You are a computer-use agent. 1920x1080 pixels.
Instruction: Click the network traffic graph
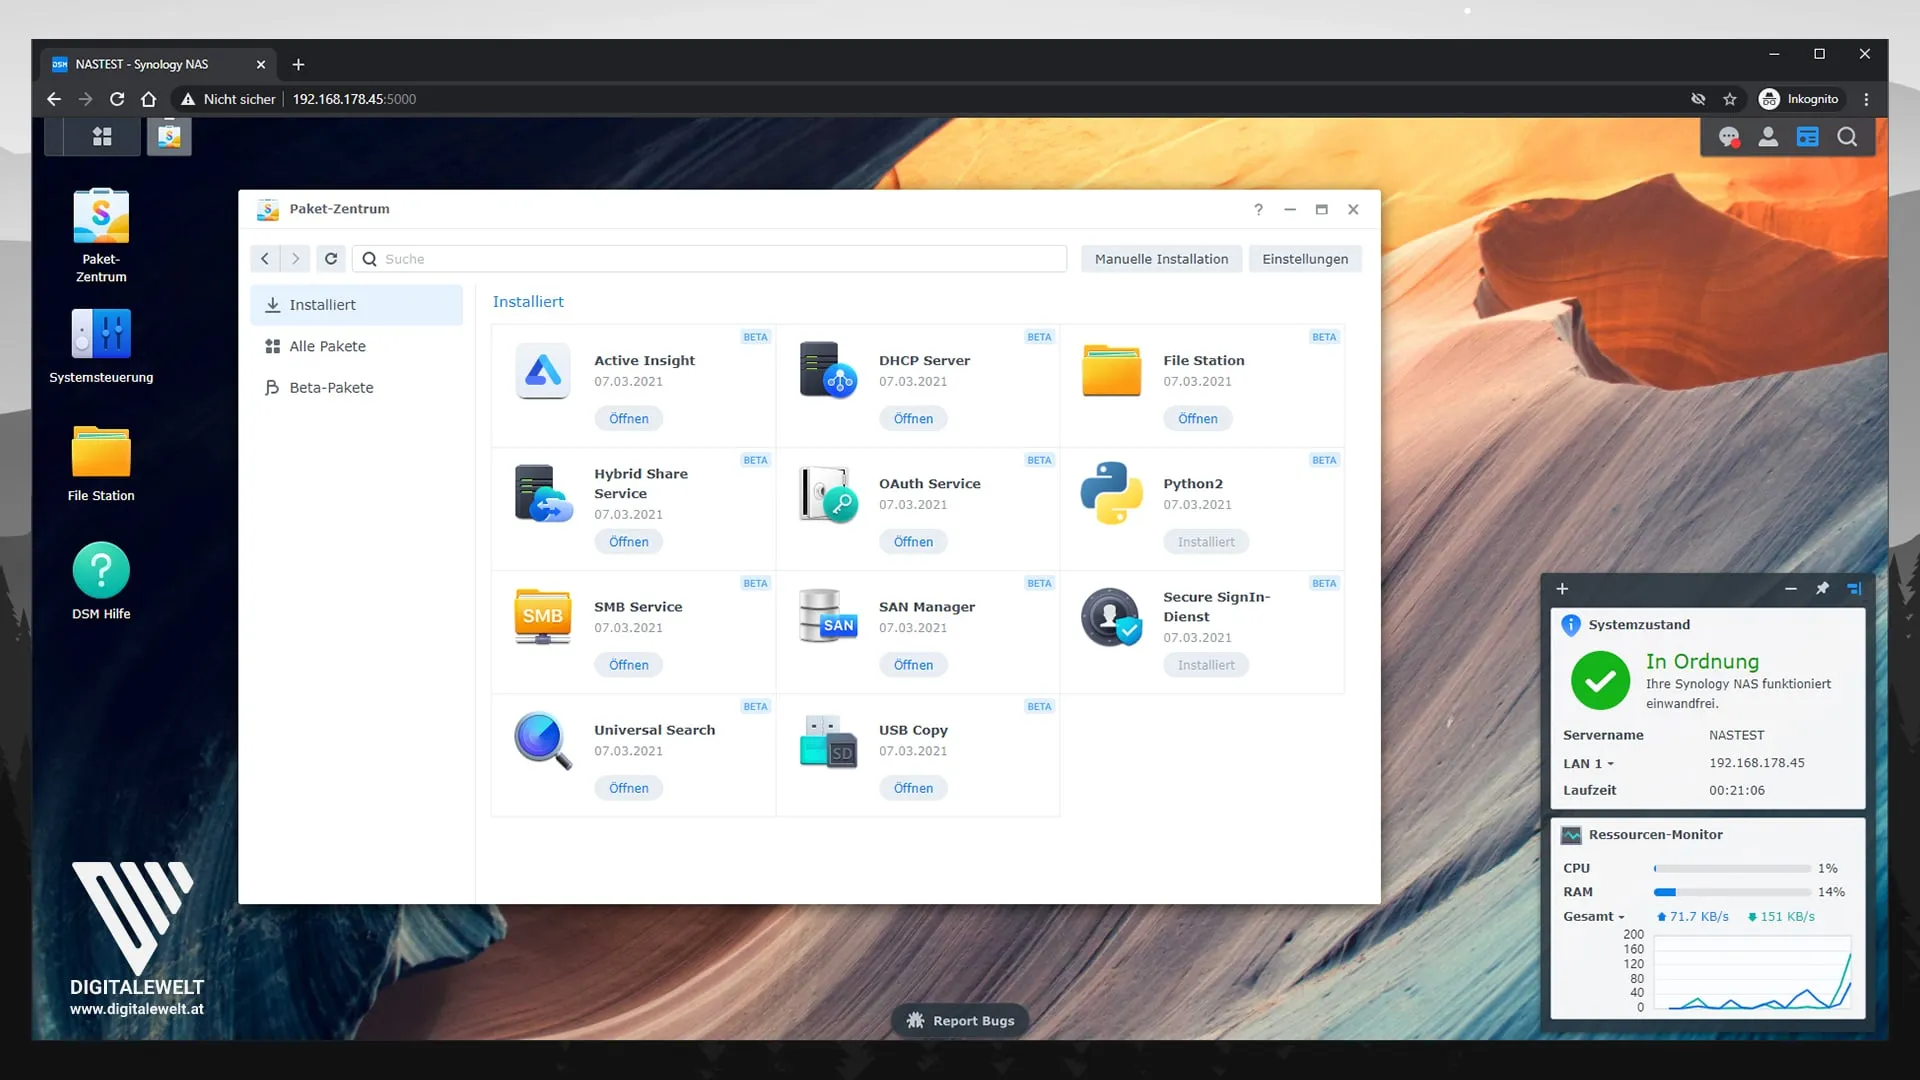(1752, 973)
